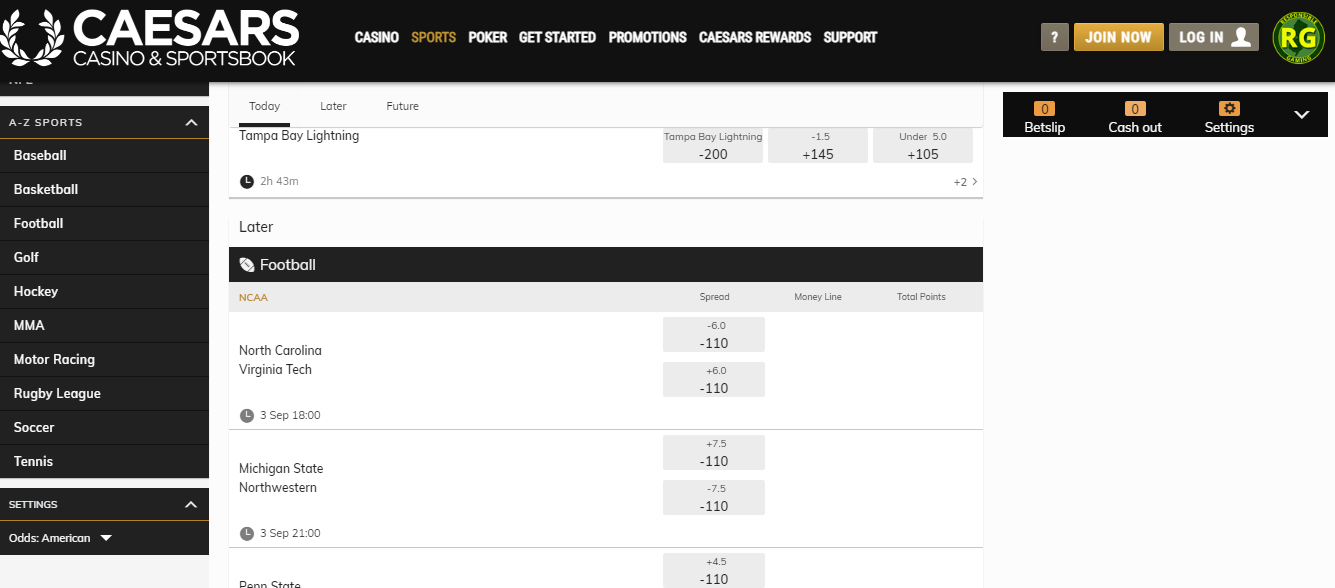Screen dimensions: 1335x588
Task: Open the RG Responsible Gaming badge
Action: [1298, 37]
